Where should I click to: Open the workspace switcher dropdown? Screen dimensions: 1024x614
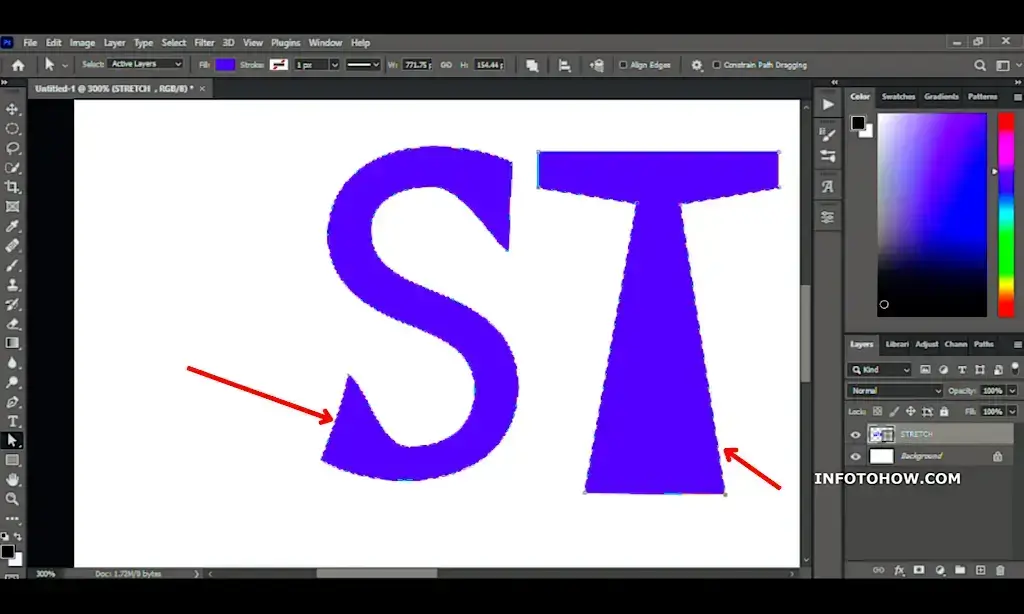click(x=1005, y=65)
